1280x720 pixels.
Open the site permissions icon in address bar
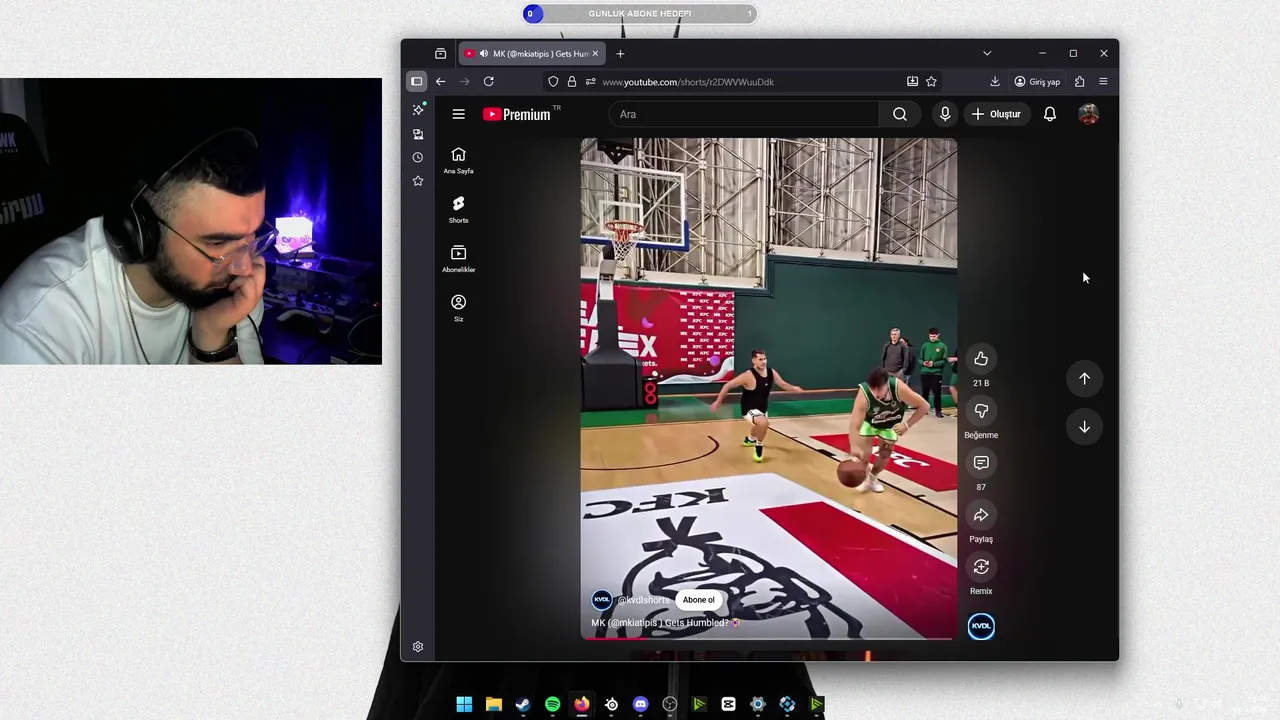pos(590,82)
